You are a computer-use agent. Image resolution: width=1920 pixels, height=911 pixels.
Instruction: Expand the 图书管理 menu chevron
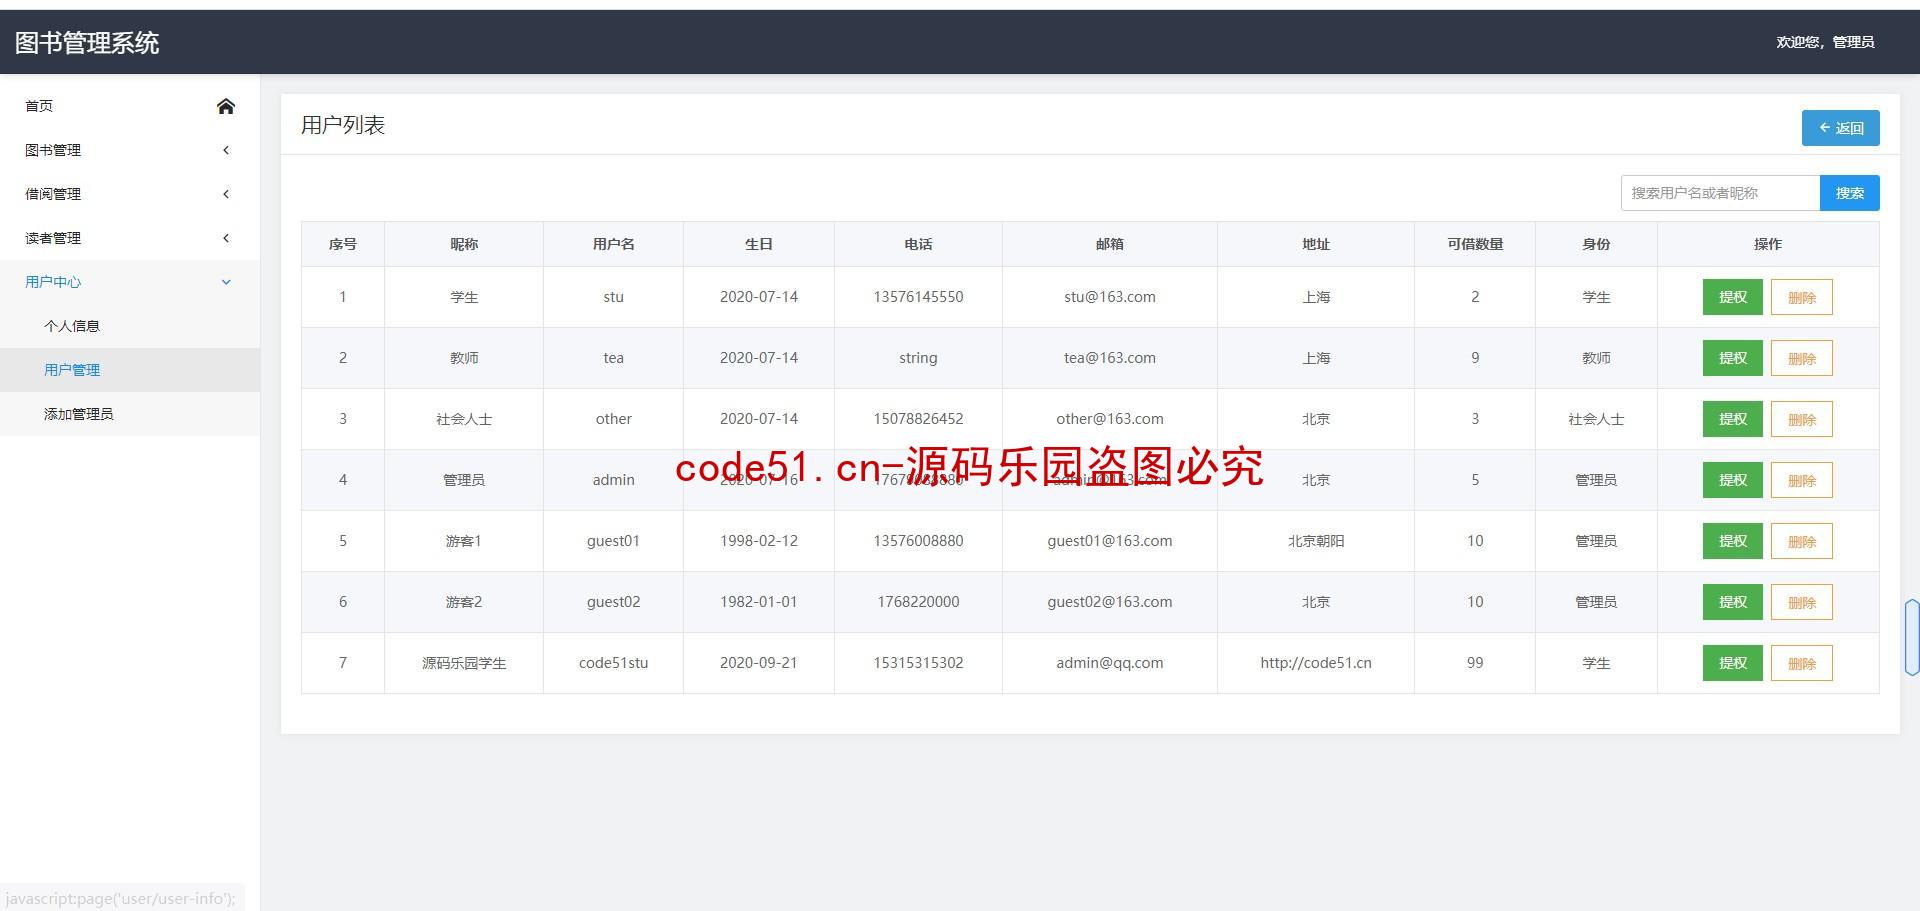pyautogui.click(x=226, y=150)
